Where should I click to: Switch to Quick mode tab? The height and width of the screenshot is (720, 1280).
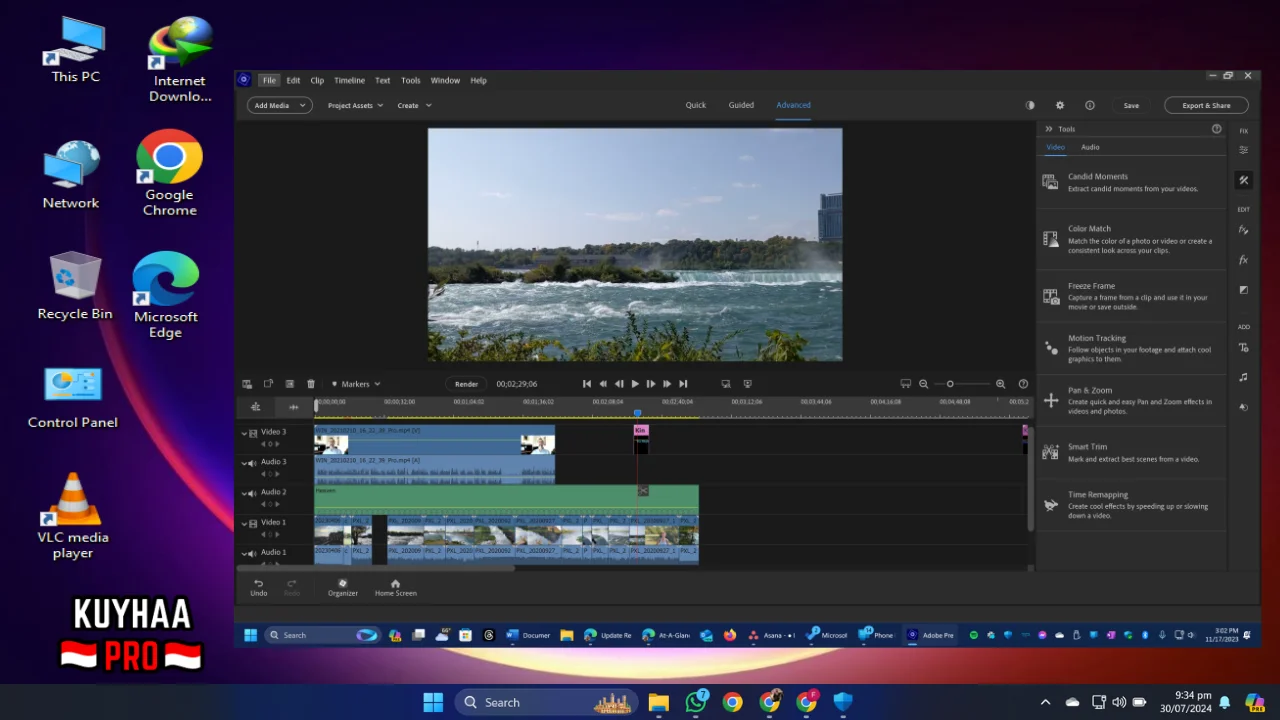point(695,105)
